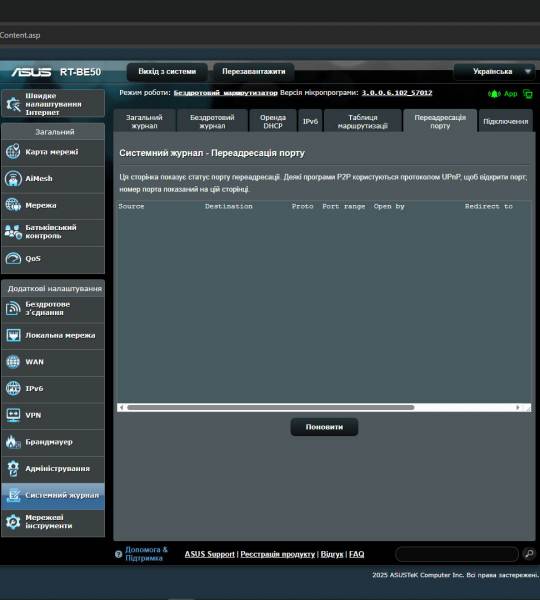Click the Карта мережі globe icon
This screenshot has height=600, width=540.
(13, 152)
